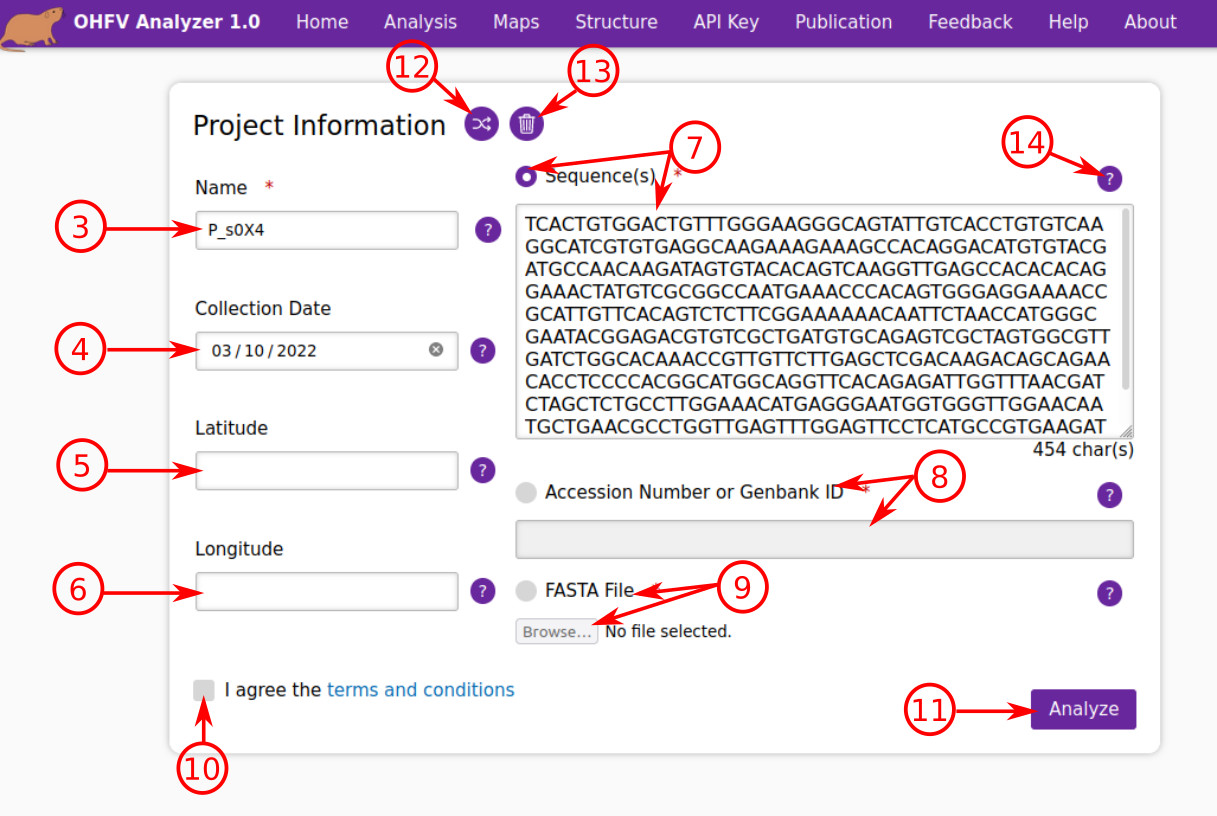
Task: Go to the Maps menu item
Action: pos(516,22)
